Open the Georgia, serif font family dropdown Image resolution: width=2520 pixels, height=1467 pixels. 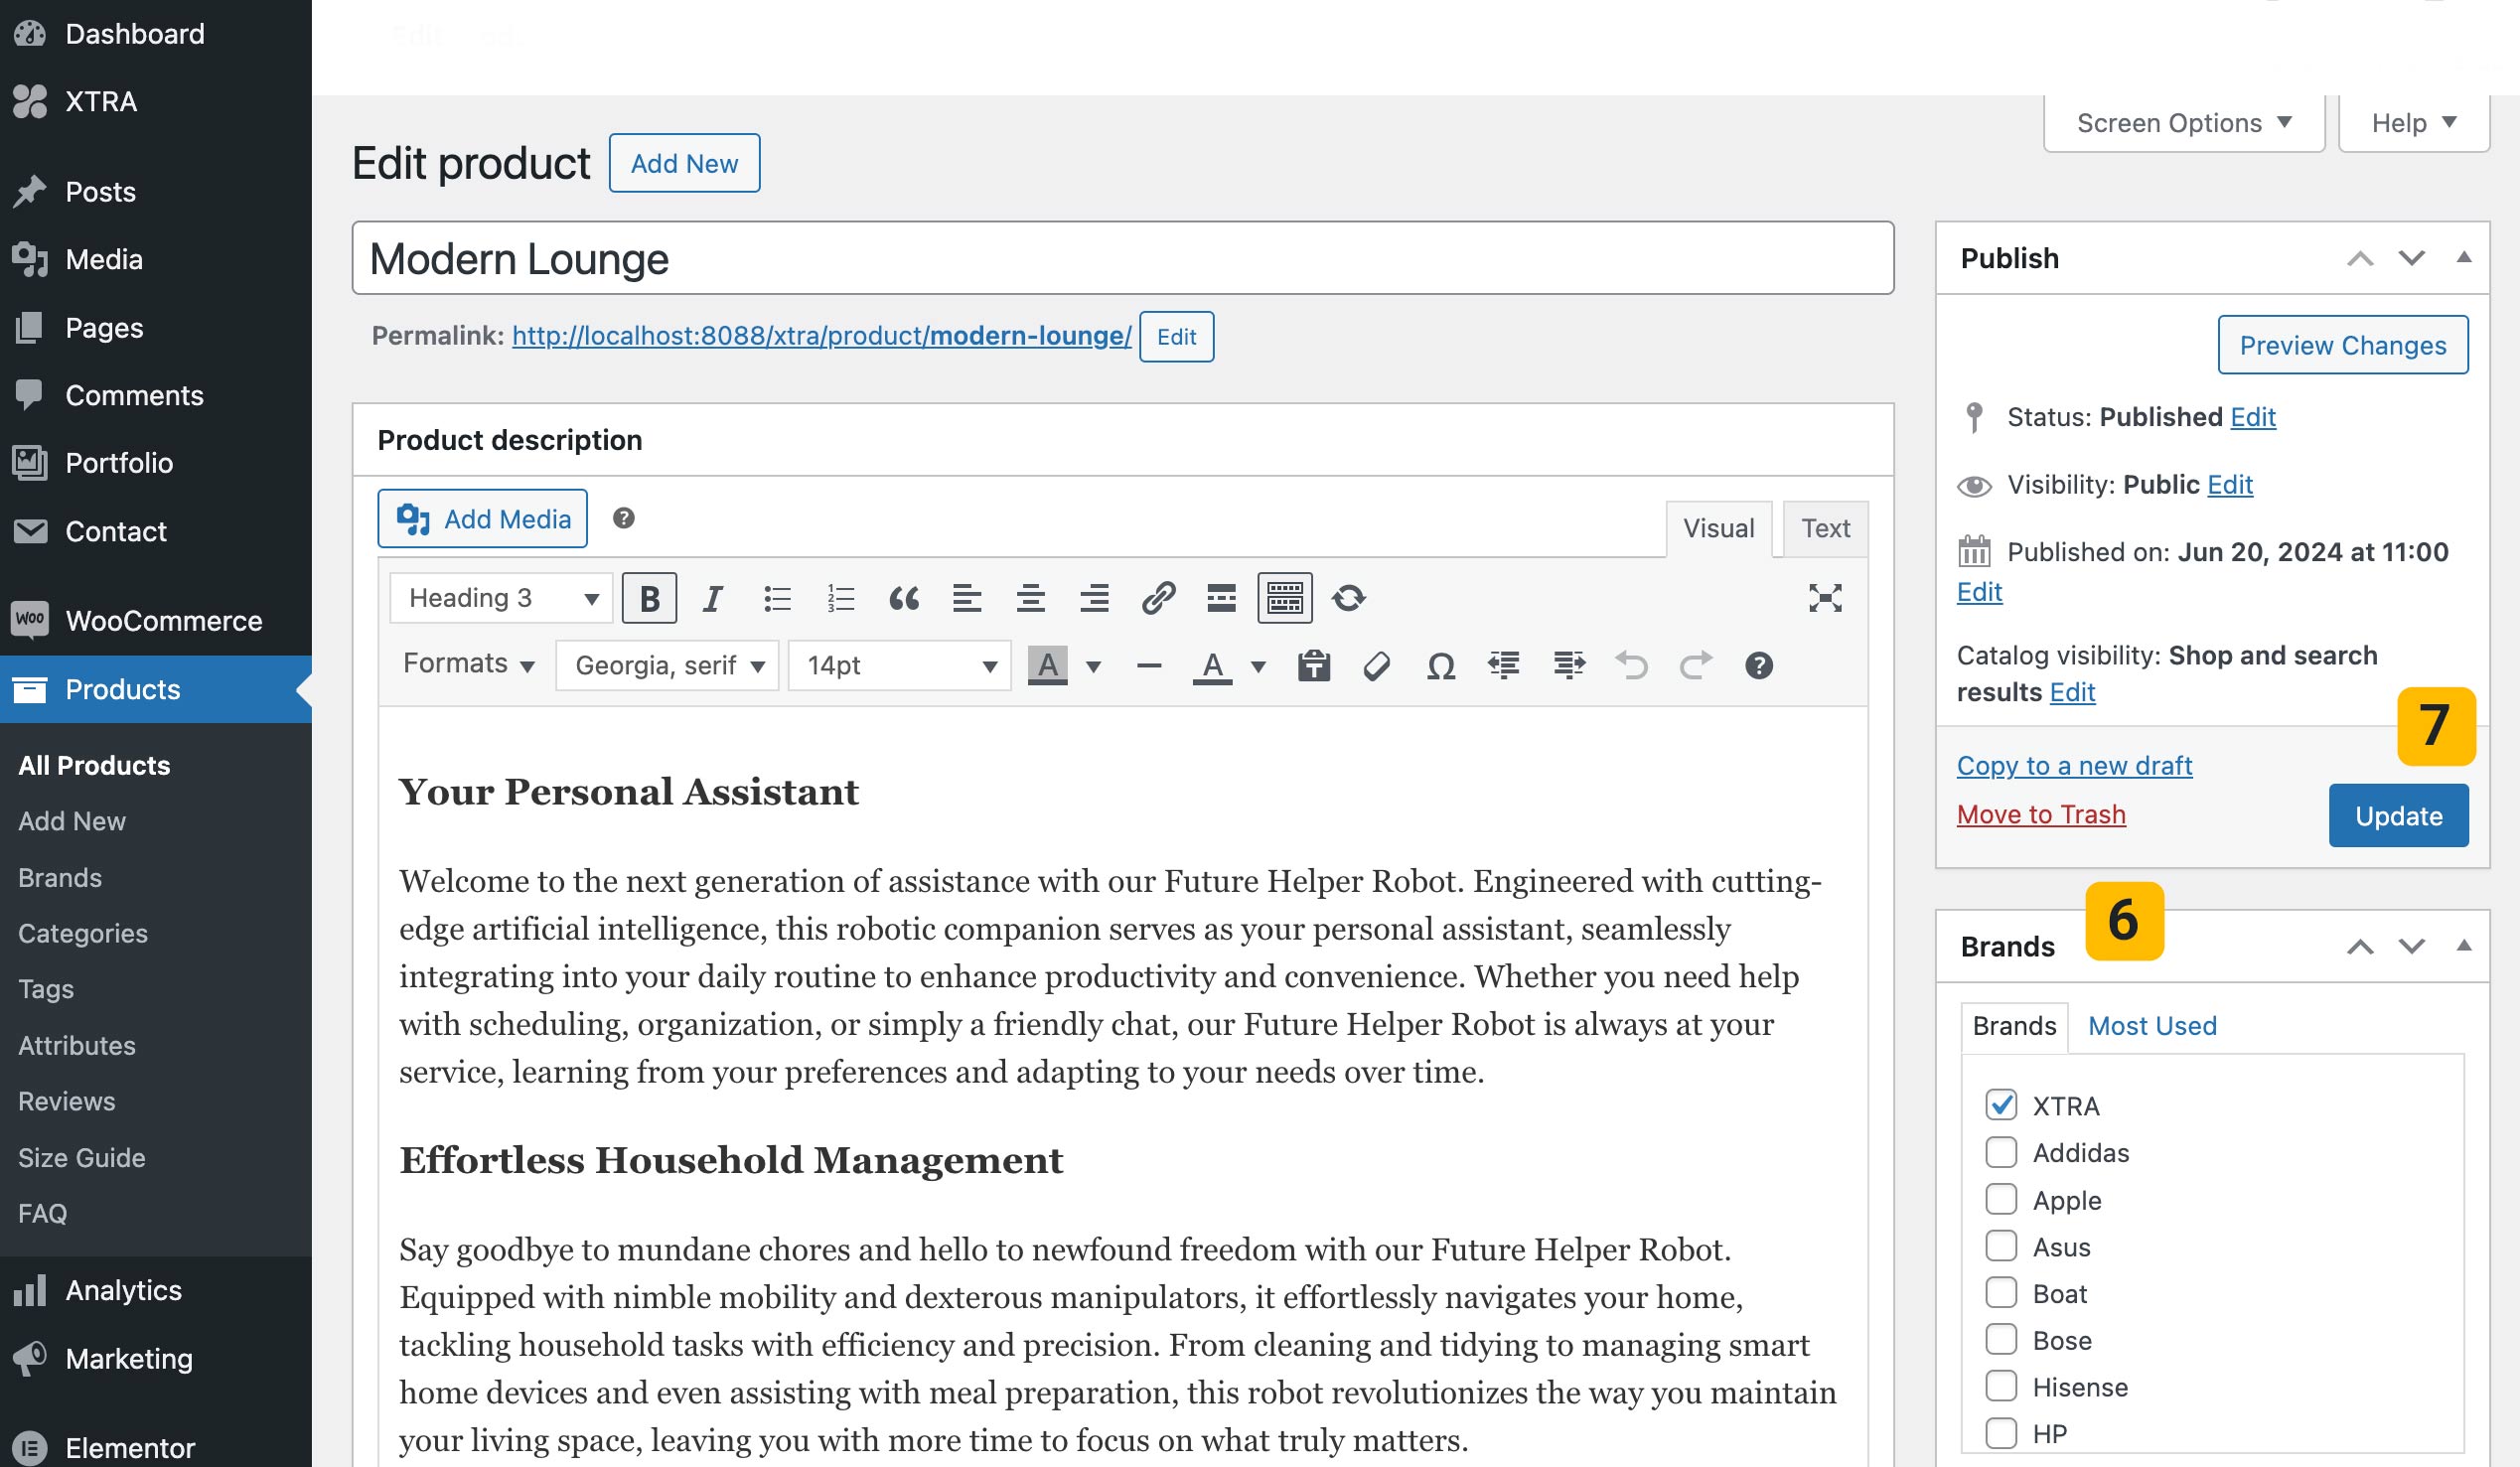[667, 665]
